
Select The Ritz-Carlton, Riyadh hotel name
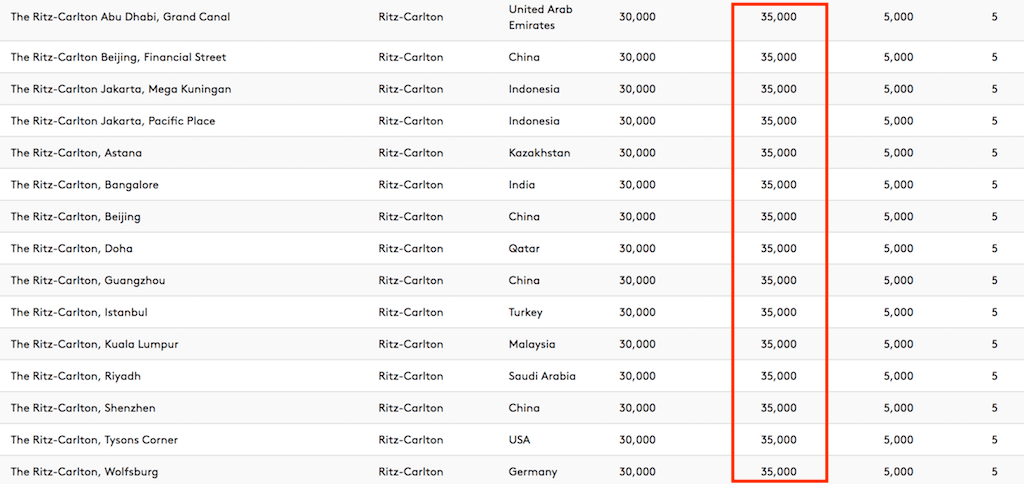point(76,376)
